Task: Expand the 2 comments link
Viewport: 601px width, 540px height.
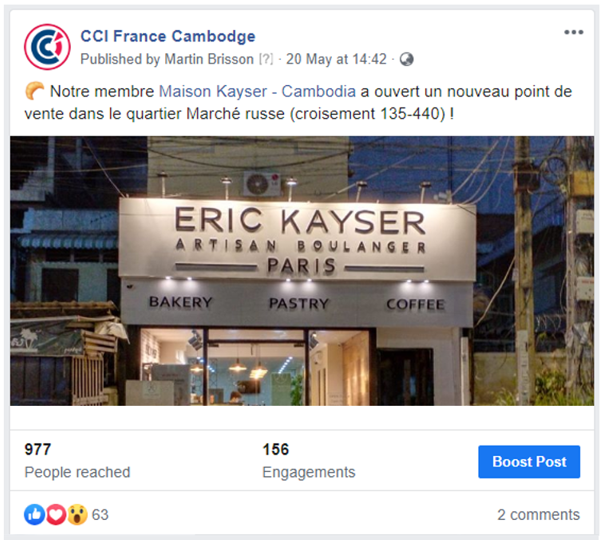Action: tap(539, 515)
